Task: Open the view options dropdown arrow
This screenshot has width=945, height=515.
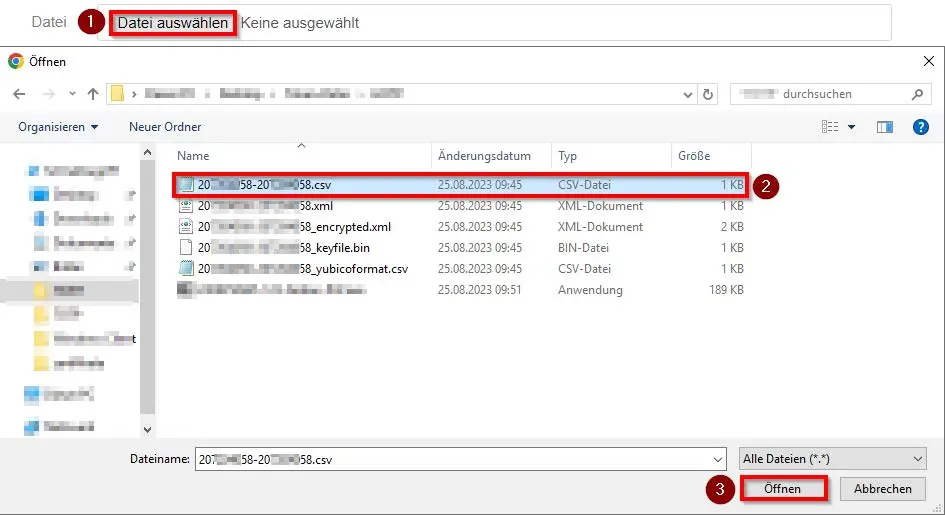Action: point(852,127)
